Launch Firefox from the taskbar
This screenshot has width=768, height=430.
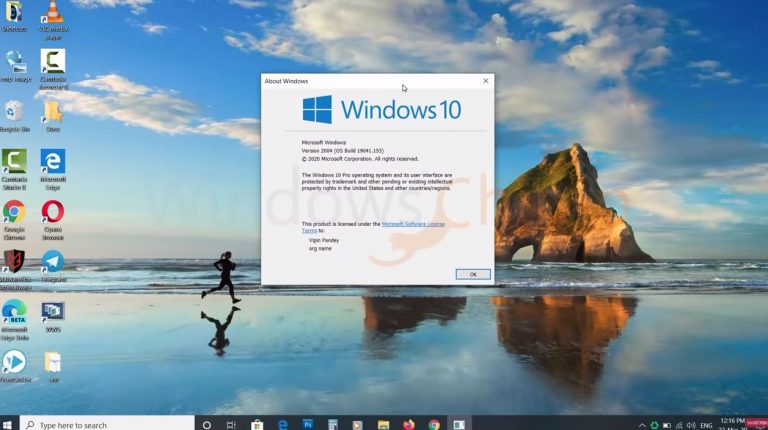[x=408, y=425]
